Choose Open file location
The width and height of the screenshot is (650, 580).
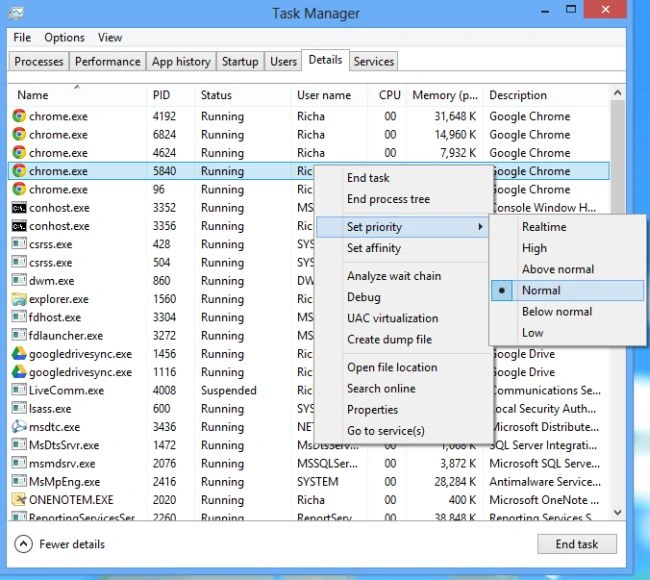(402, 367)
